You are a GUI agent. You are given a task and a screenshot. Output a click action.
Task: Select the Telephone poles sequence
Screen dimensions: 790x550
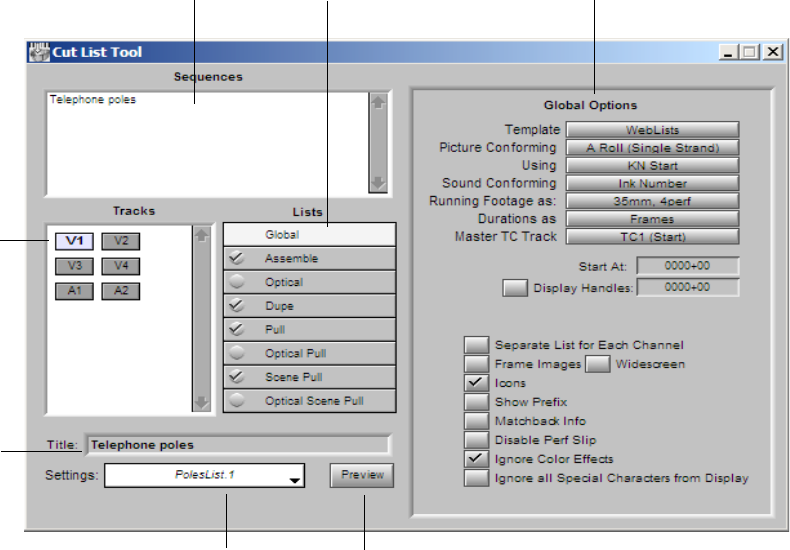(x=93, y=100)
